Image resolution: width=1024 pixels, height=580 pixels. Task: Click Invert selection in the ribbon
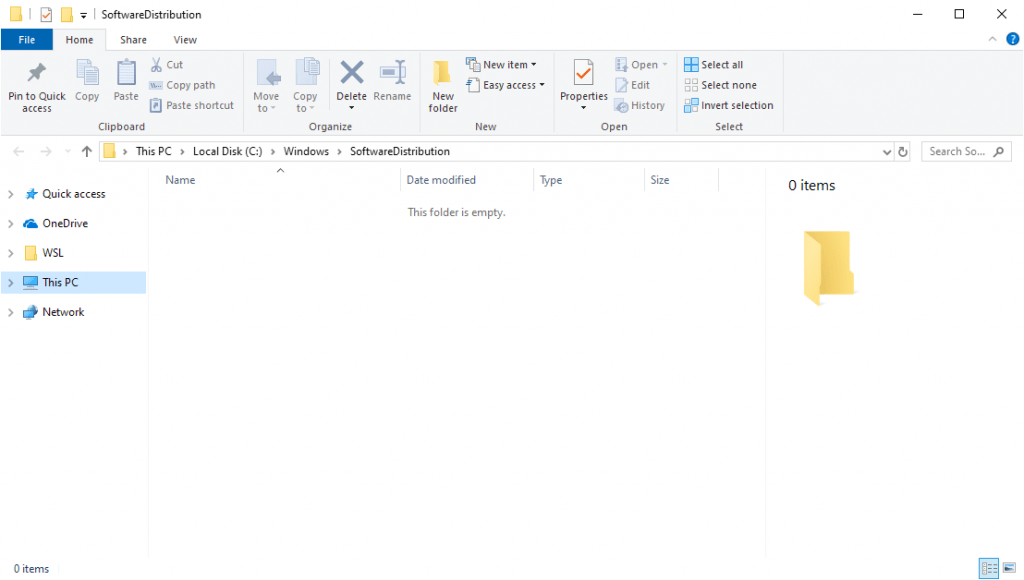pos(729,105)
